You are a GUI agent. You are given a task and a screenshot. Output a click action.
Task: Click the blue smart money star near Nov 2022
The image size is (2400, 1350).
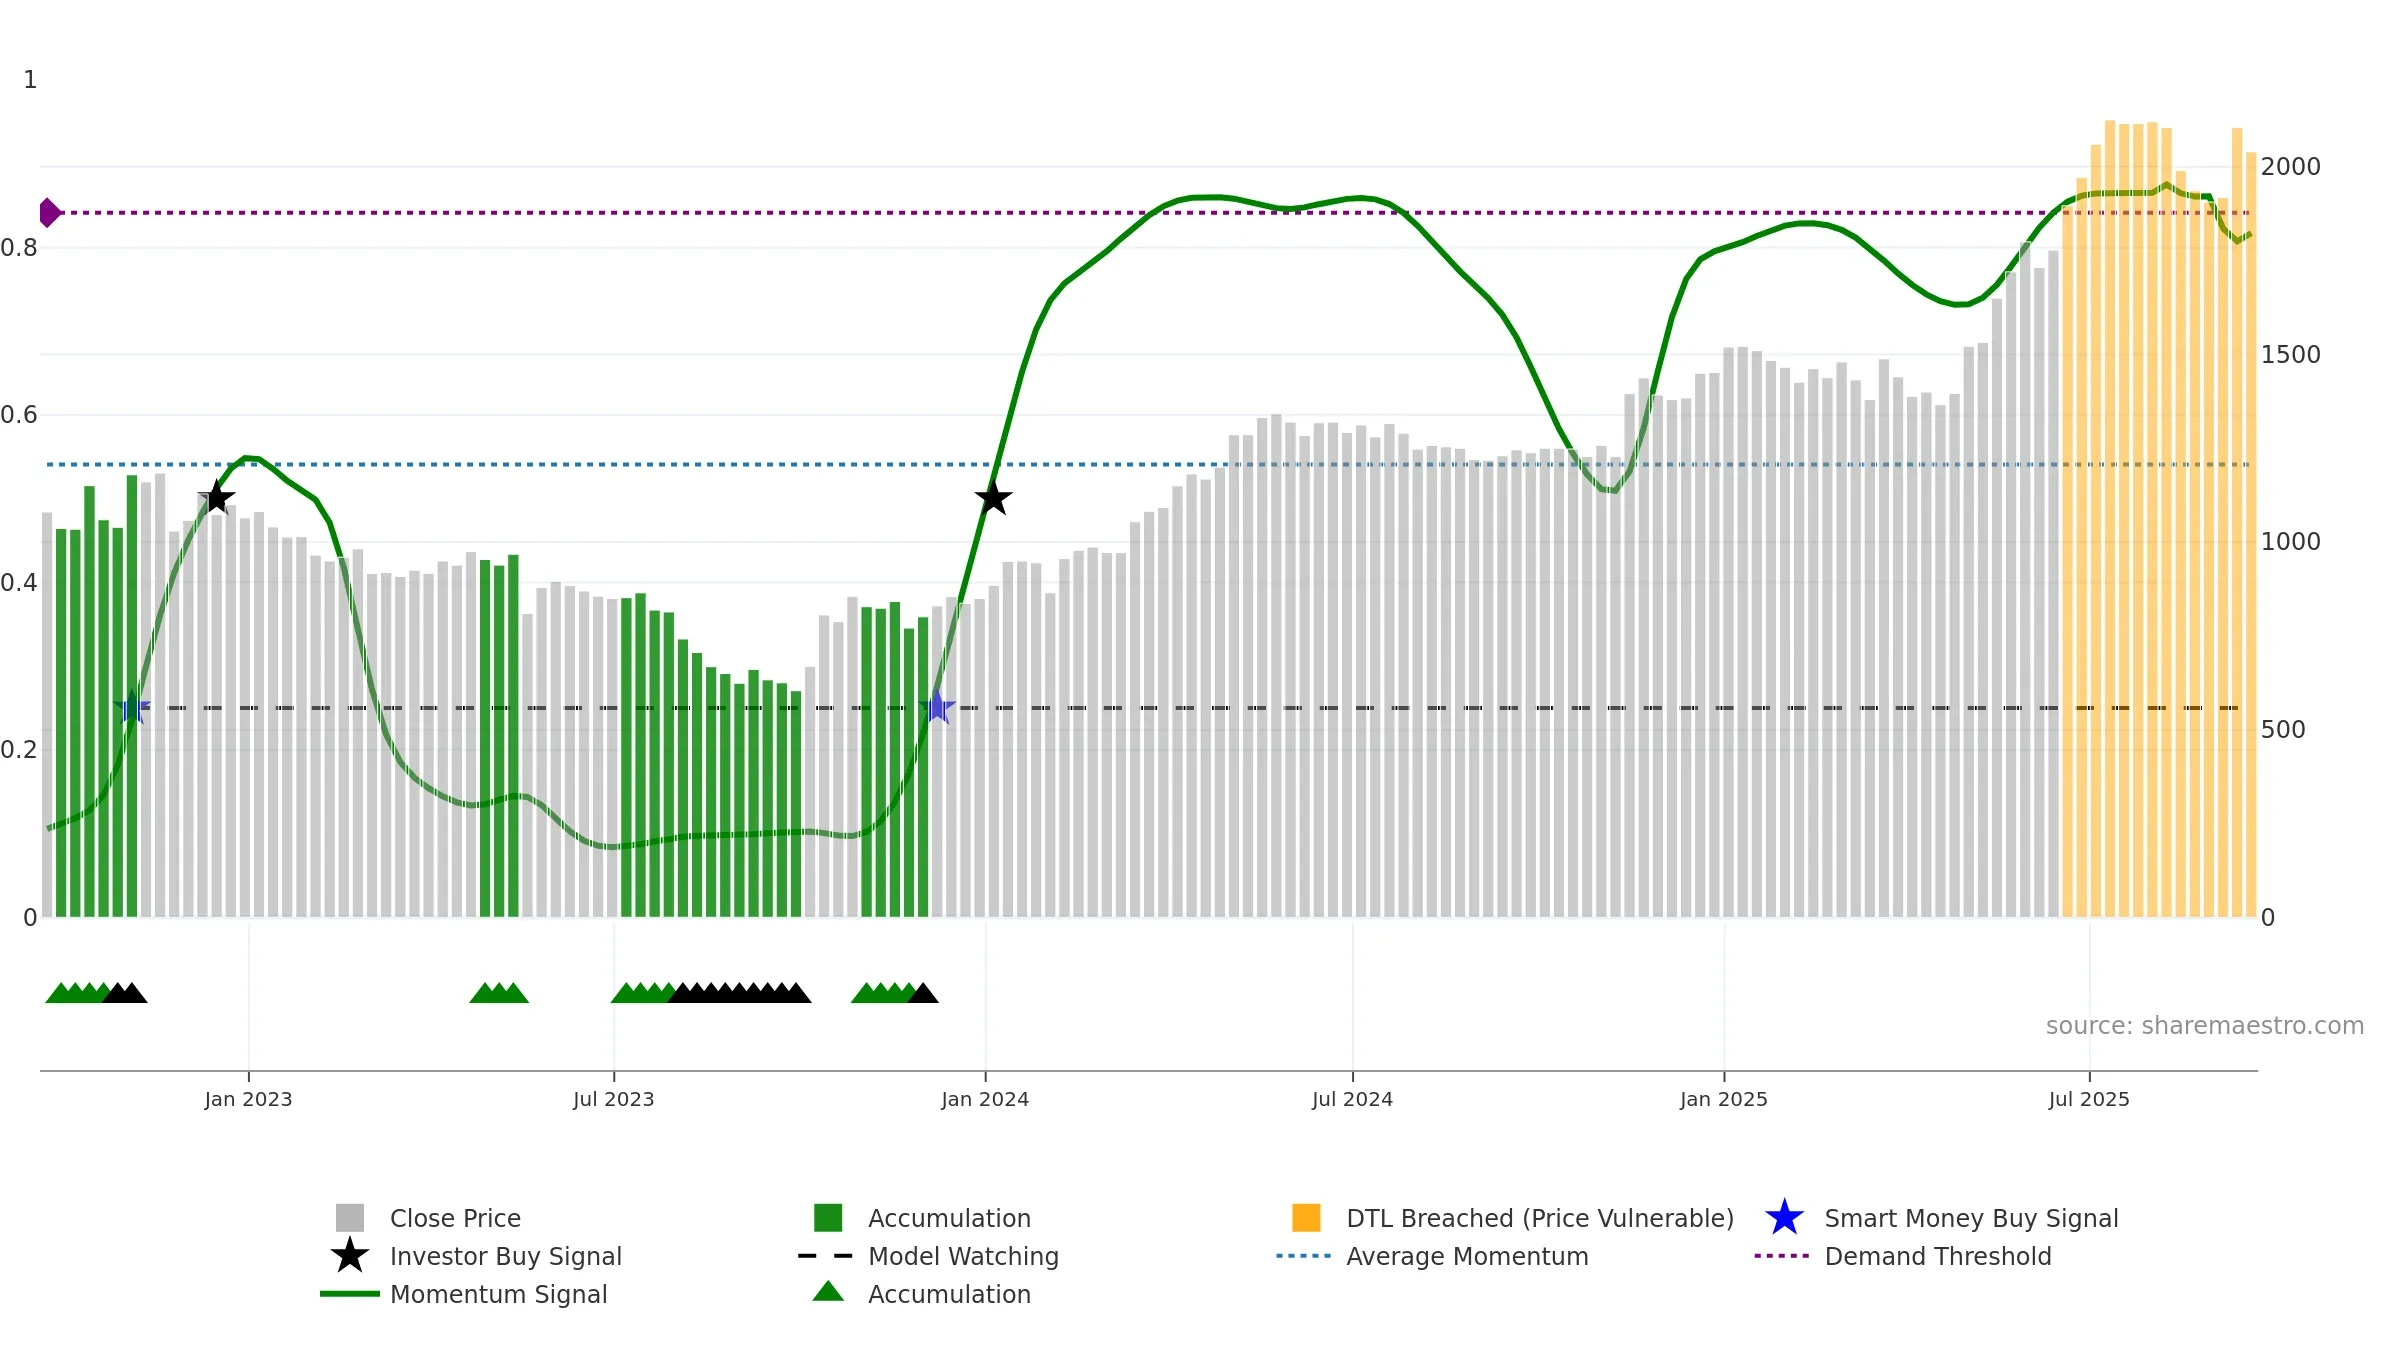(131, 707)
